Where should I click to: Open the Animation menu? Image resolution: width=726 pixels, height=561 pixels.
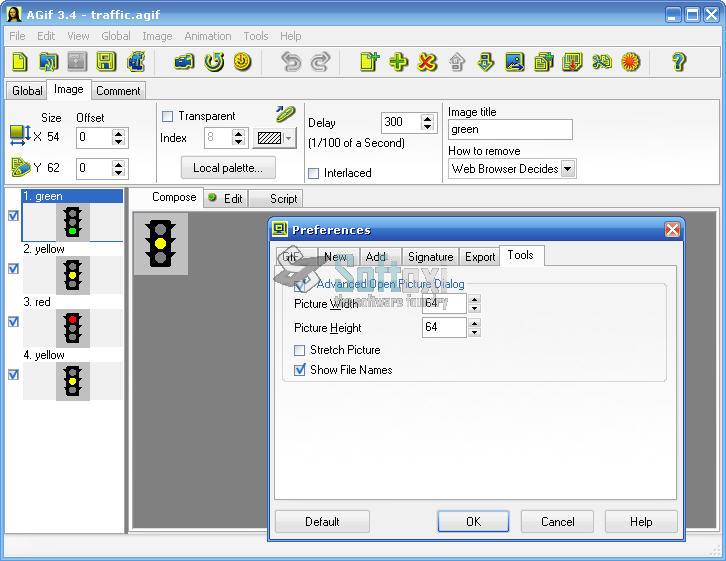207,36
